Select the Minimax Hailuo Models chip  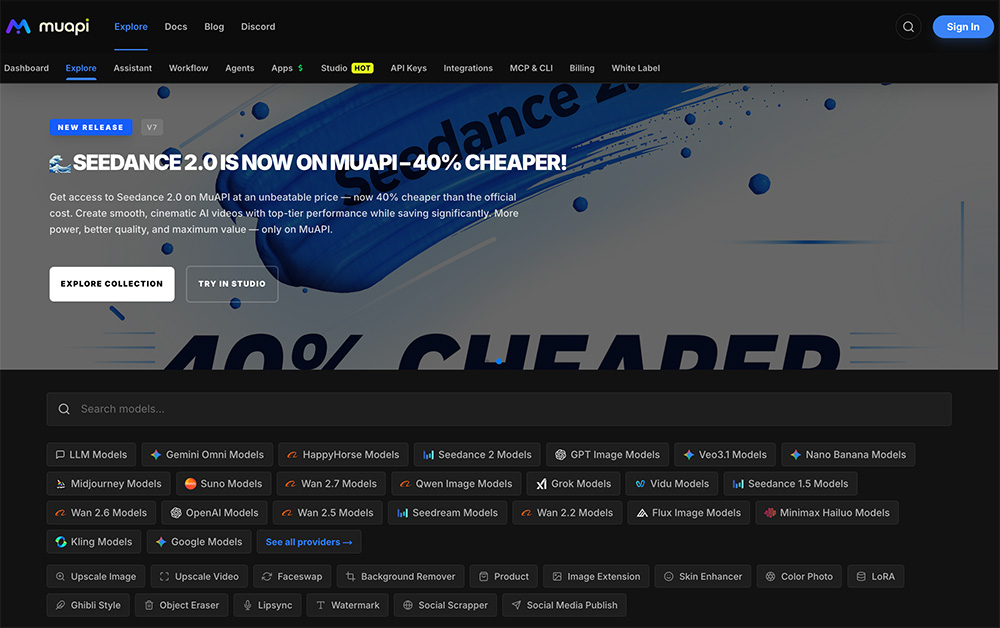(827, 513)
